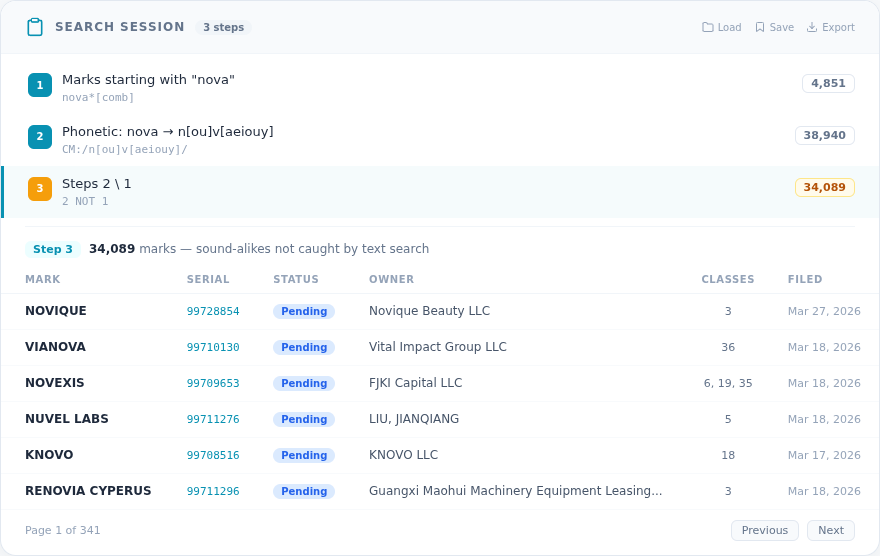
Task: Open serial link 99711276 for NUVEL LABS
Action: (213, 420)
